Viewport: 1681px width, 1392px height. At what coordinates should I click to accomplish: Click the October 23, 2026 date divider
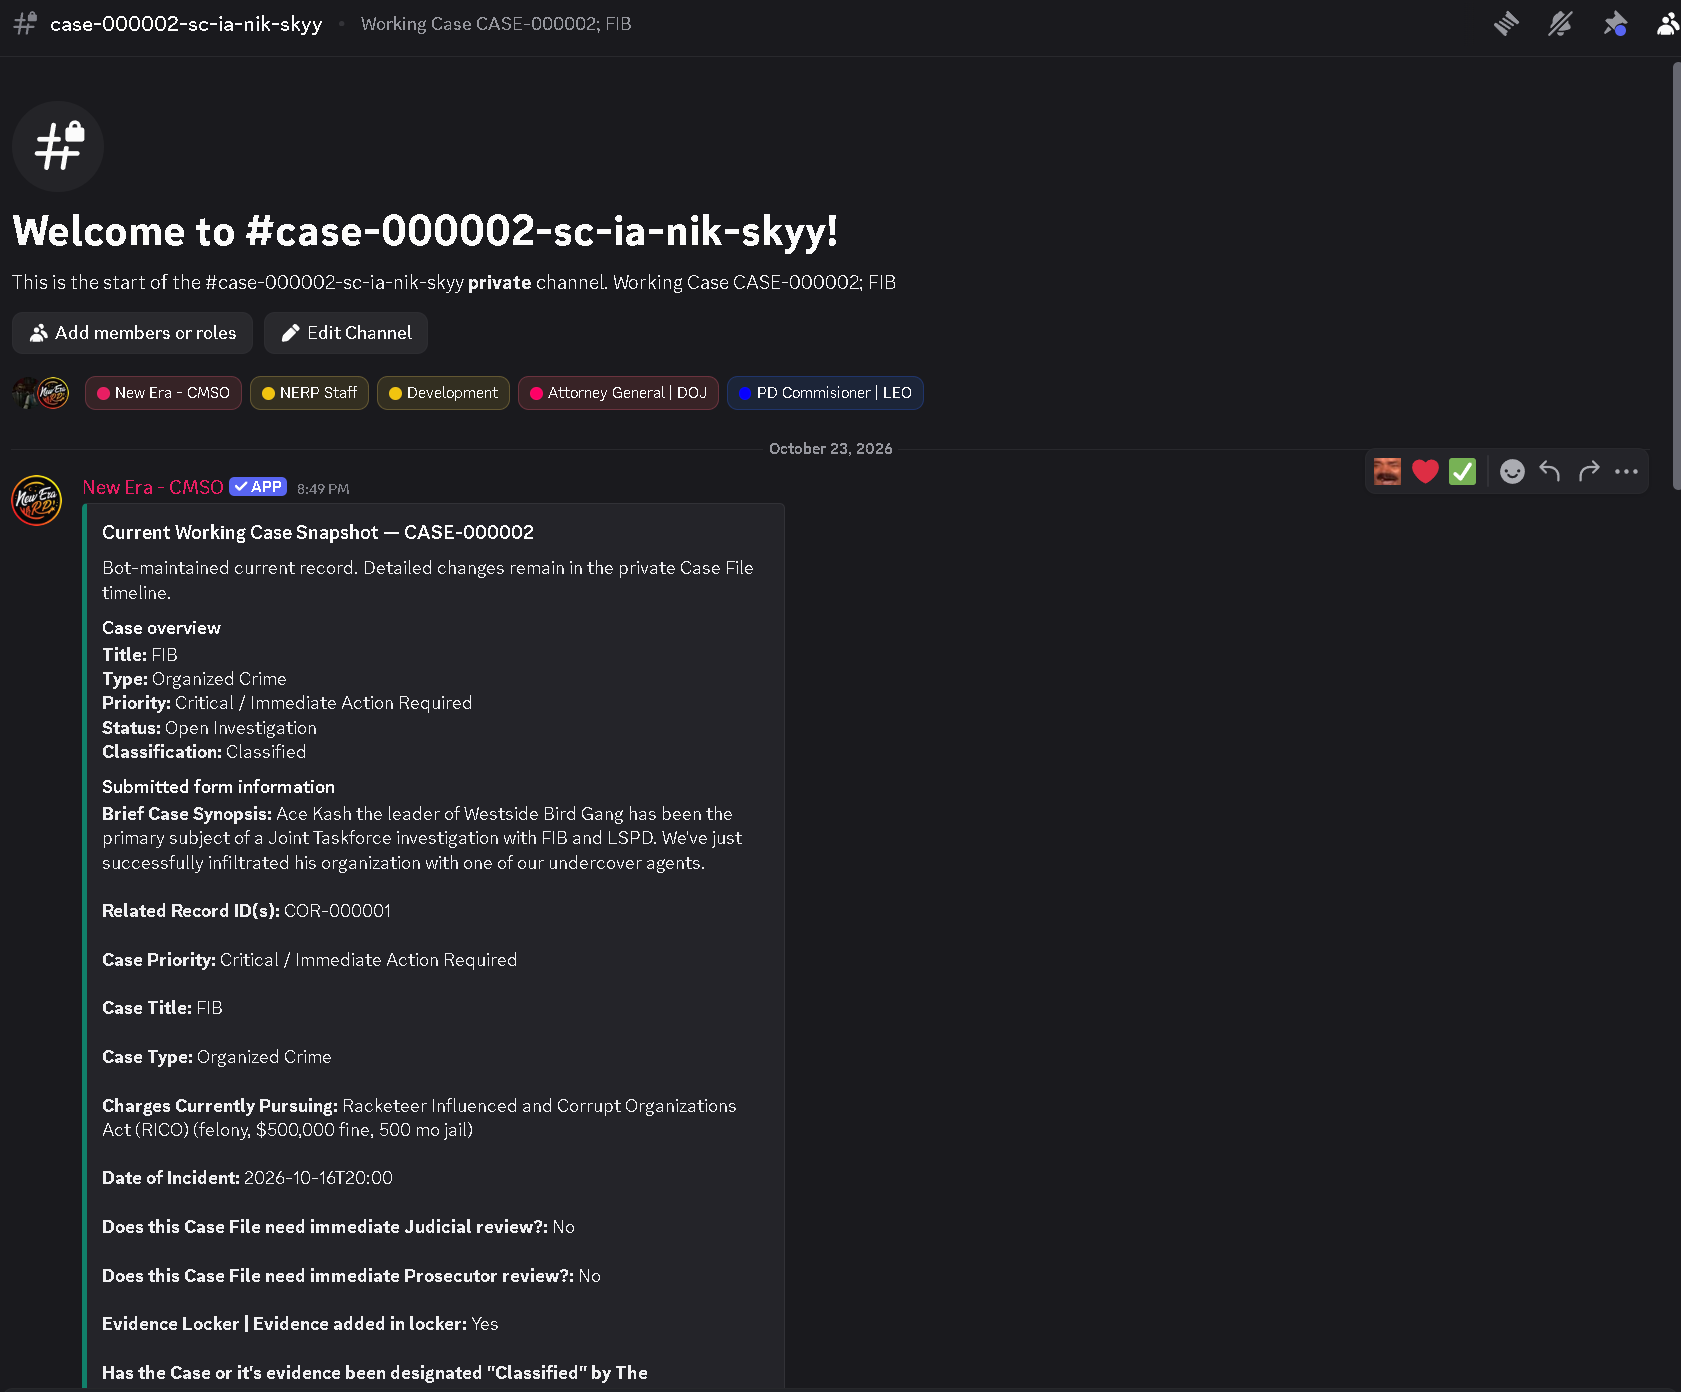830,449
